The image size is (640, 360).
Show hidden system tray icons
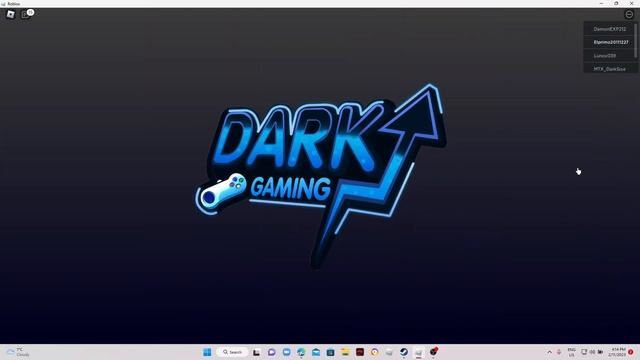pyautogui.click(x=549, y=352)
